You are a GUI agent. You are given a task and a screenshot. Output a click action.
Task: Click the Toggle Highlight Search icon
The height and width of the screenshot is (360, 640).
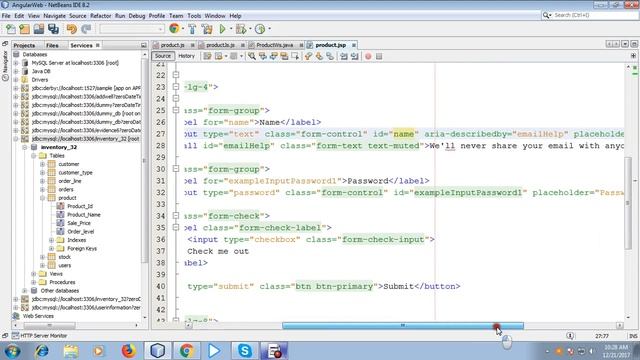[284, 56]
